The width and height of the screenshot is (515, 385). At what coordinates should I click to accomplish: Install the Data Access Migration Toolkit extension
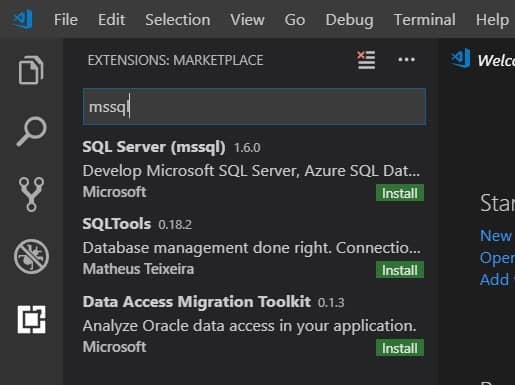pos(400,348)
